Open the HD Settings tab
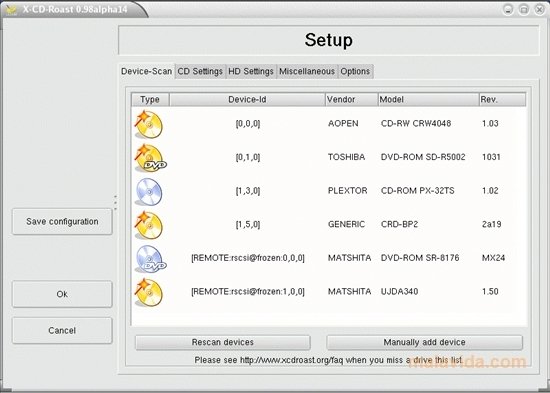550x393 pixels. (251, 71)
